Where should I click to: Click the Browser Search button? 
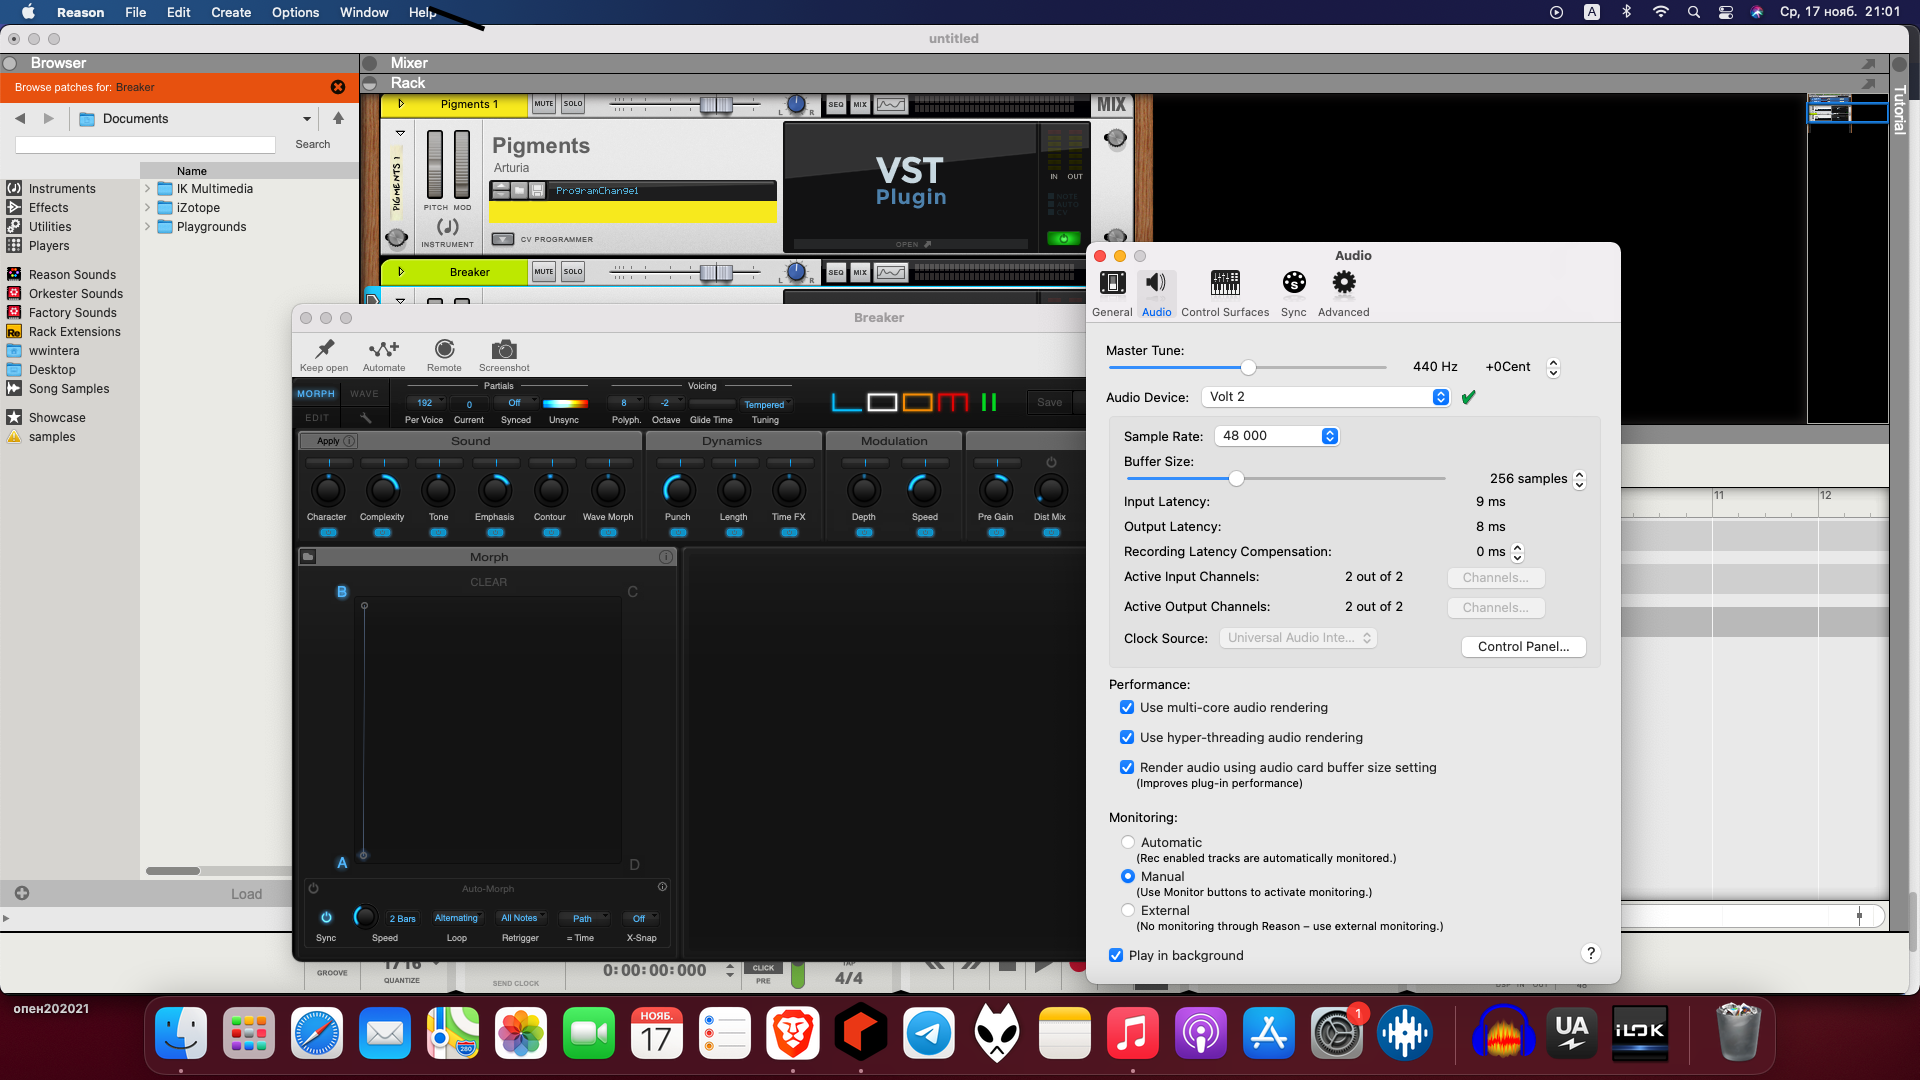pyautogui.click(x=312, y=144)
